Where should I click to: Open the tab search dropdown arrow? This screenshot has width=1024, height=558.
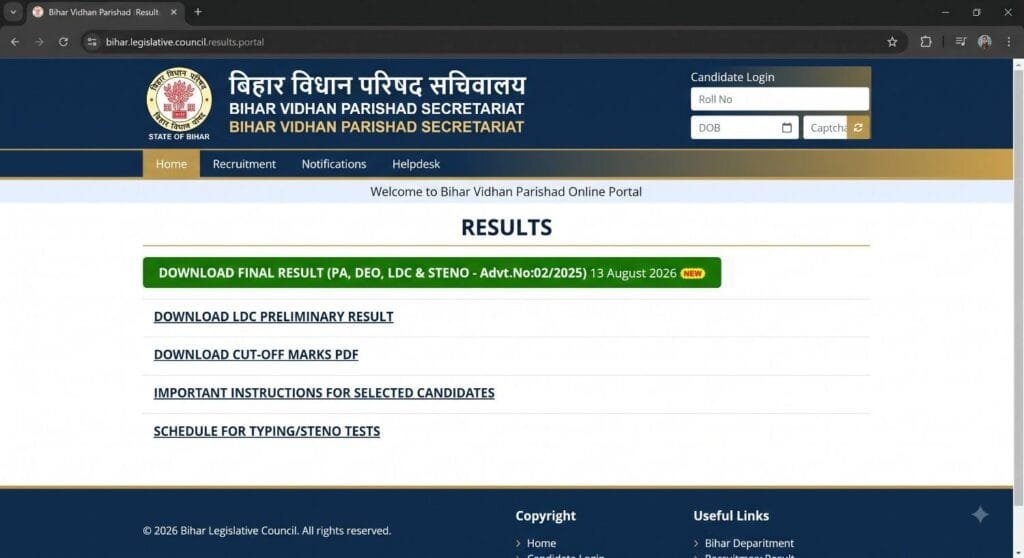(13, 12)
